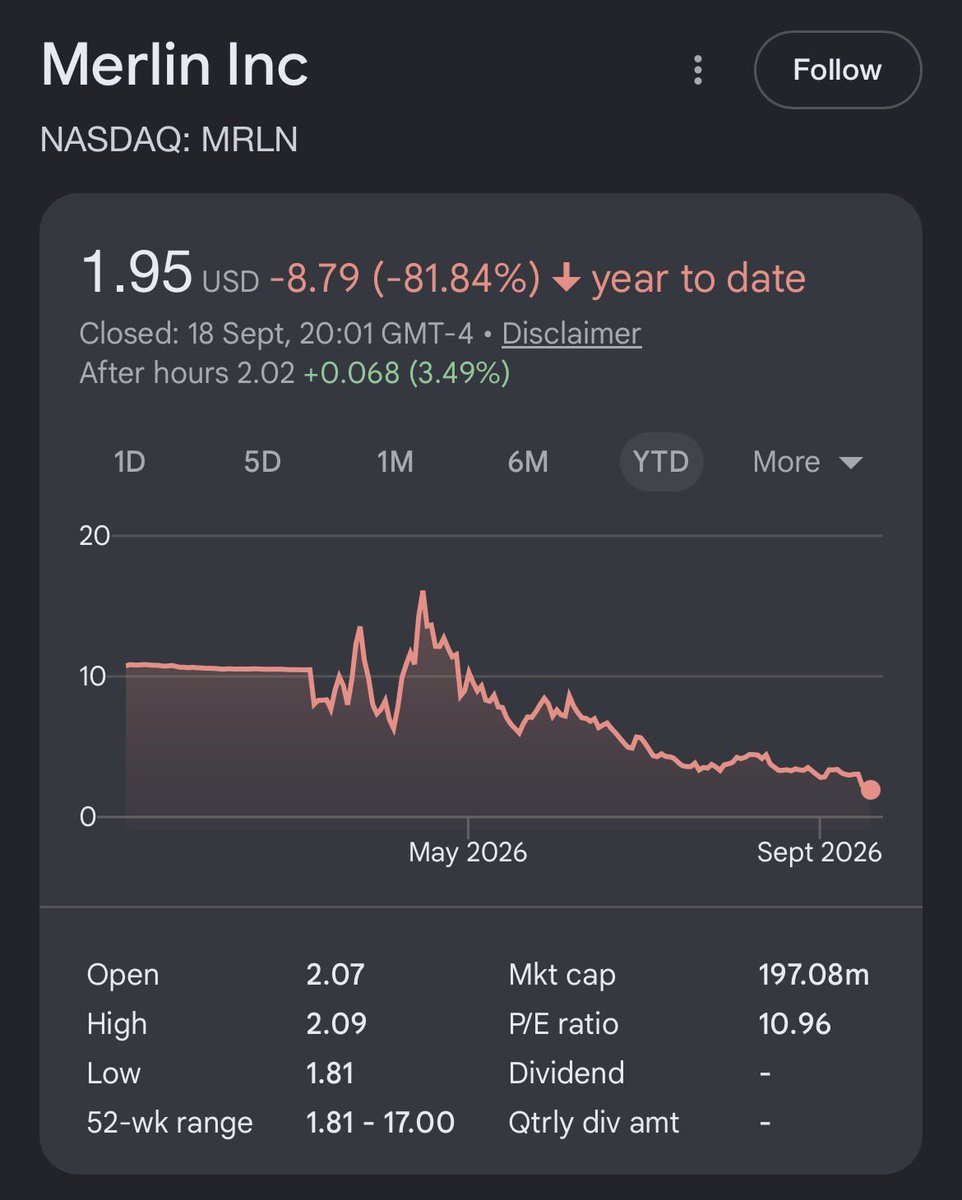Click the P/E ratio value 10.96
962x1200 pixels.
795,1024
